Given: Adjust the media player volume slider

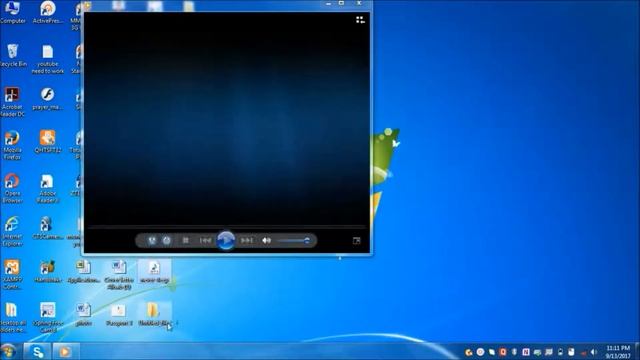Looking at the screenshot, I should click(x=294, y=241).
